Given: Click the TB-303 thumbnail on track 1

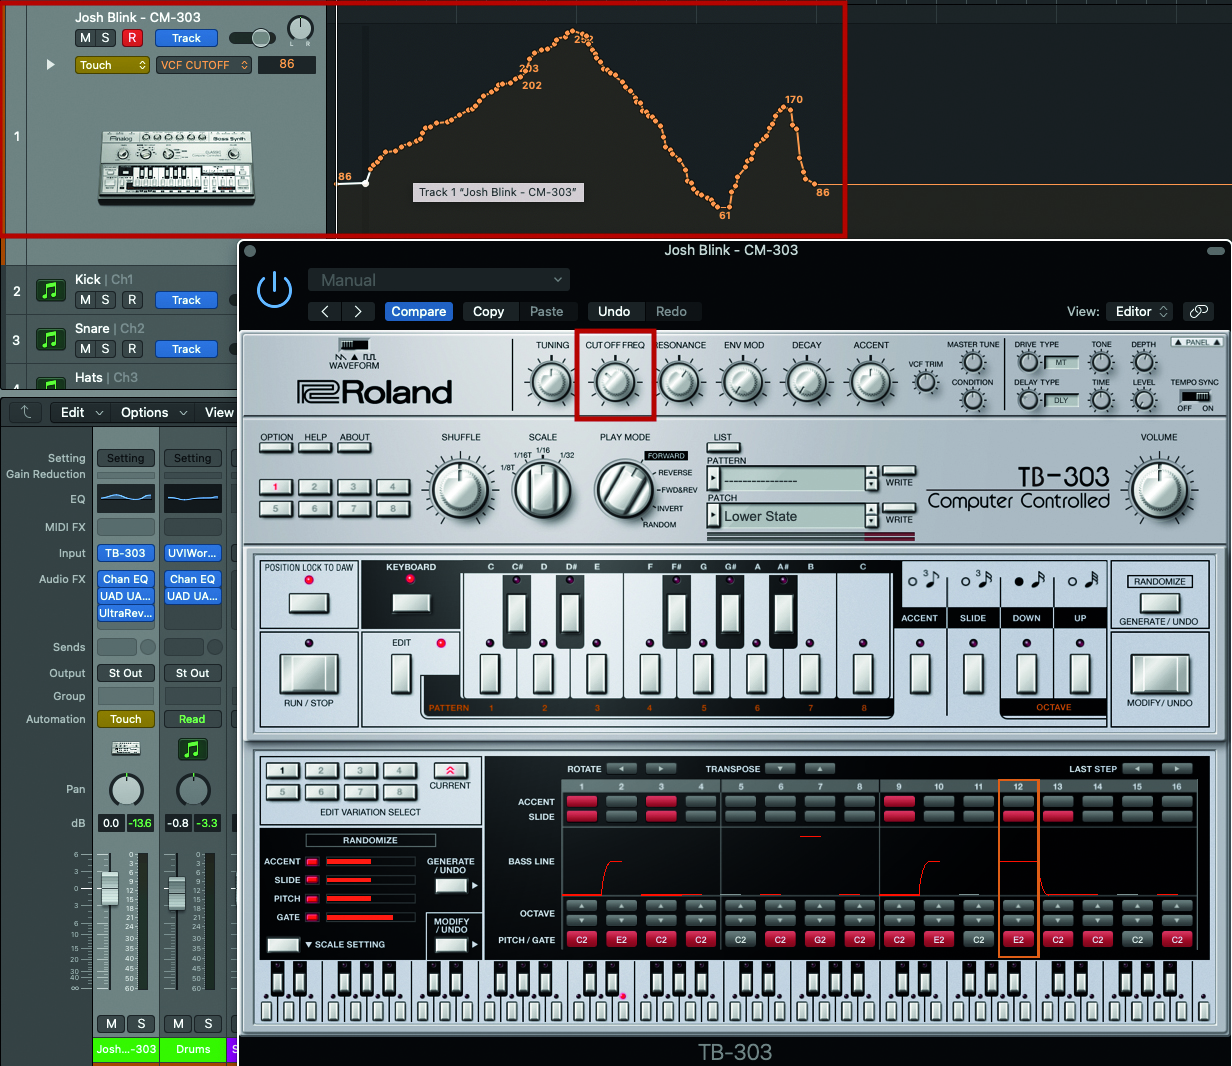Looking at the screenshot, I should pos(177,166).
